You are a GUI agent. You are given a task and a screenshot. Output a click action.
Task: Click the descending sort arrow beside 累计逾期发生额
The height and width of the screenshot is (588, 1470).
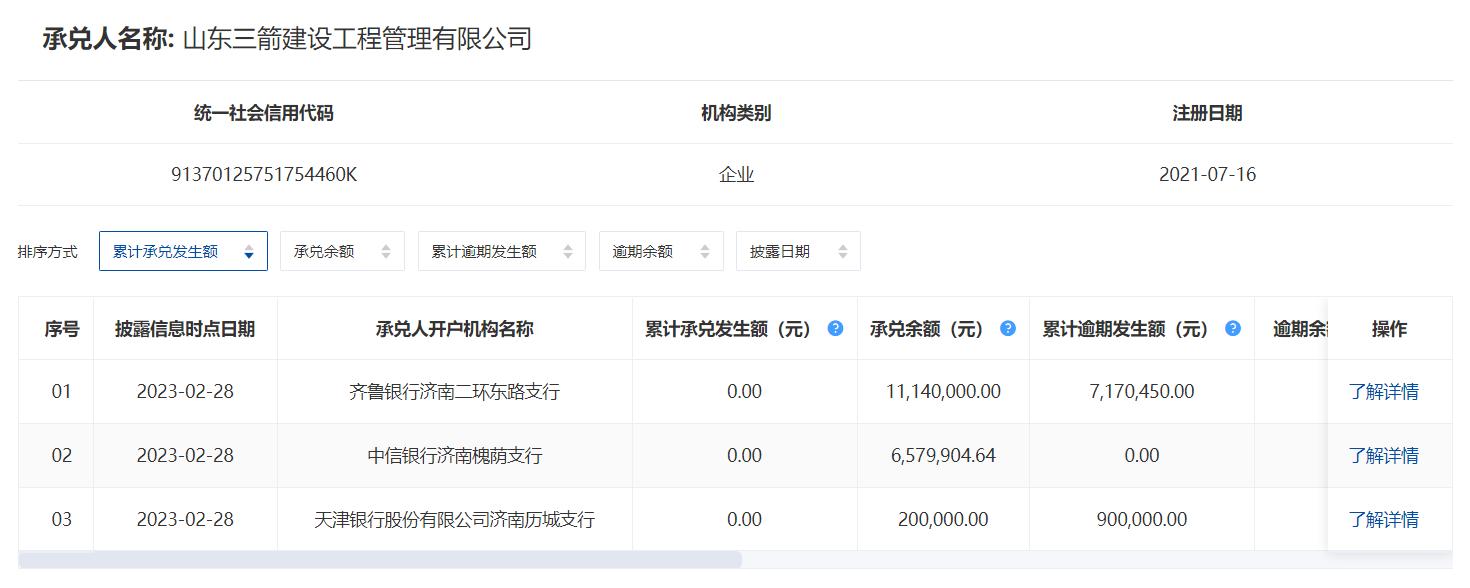click(x=570, y=256)
